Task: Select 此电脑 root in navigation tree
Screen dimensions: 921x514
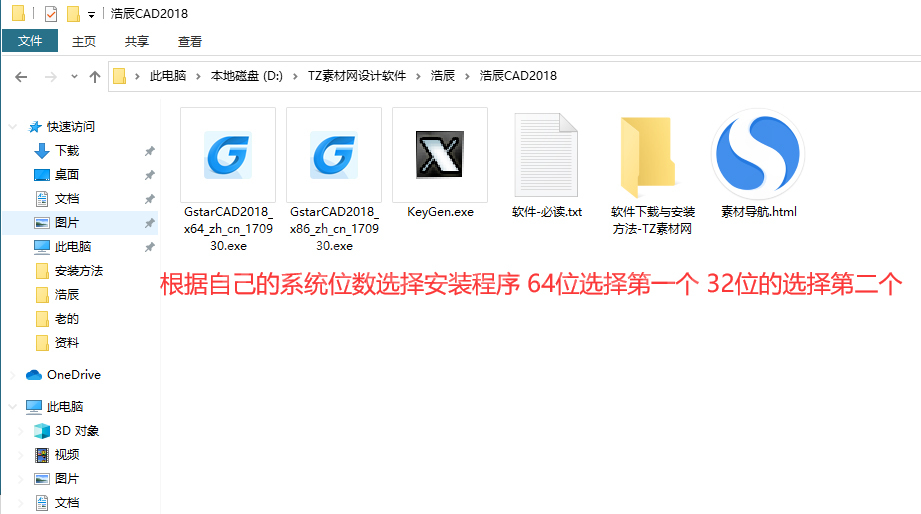Action: pos(65,407)
